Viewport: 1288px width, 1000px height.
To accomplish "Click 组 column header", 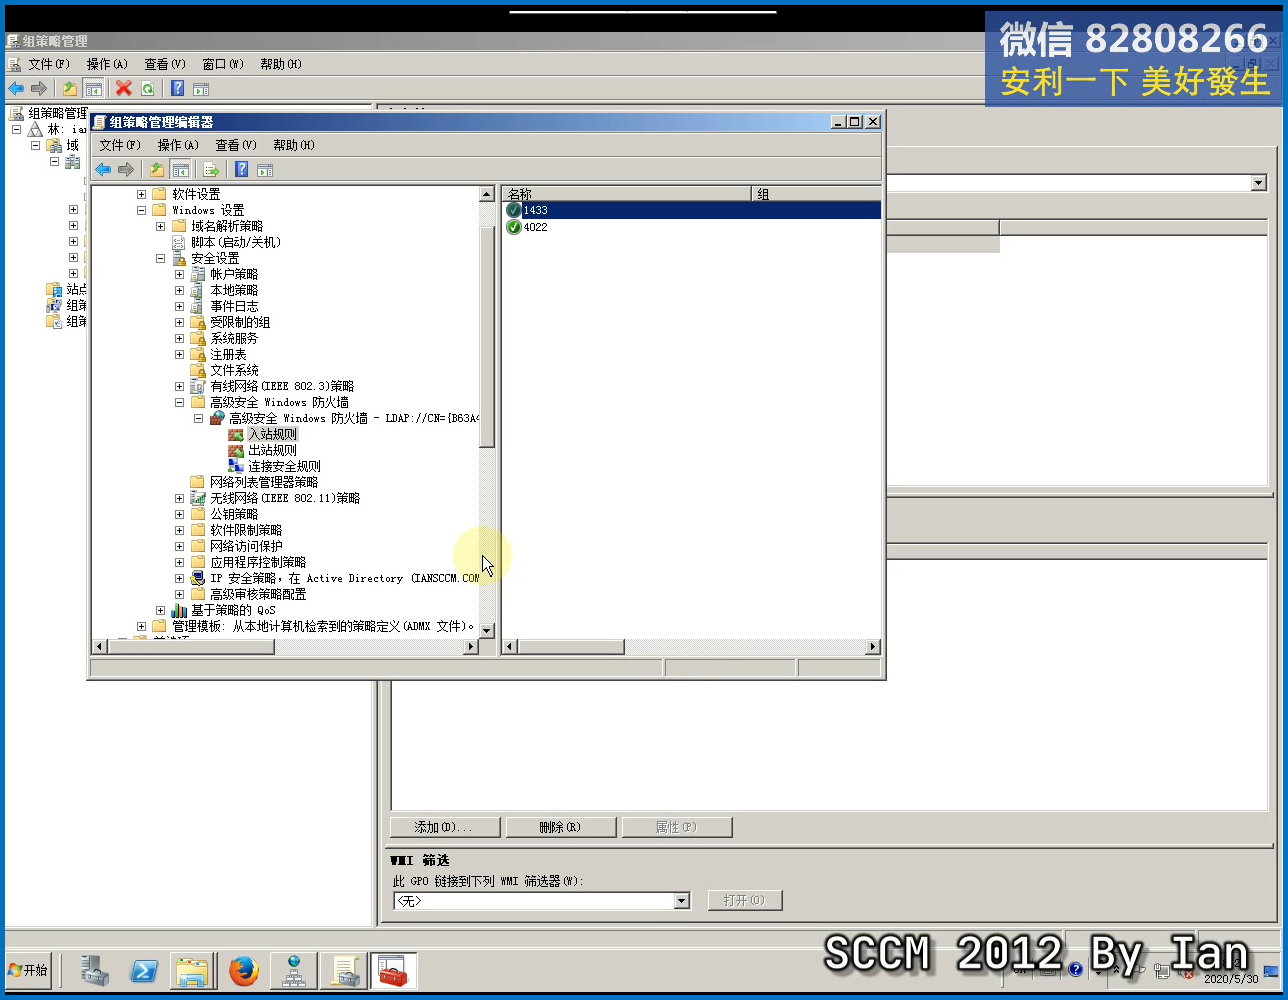I will (x=816, y=194).
